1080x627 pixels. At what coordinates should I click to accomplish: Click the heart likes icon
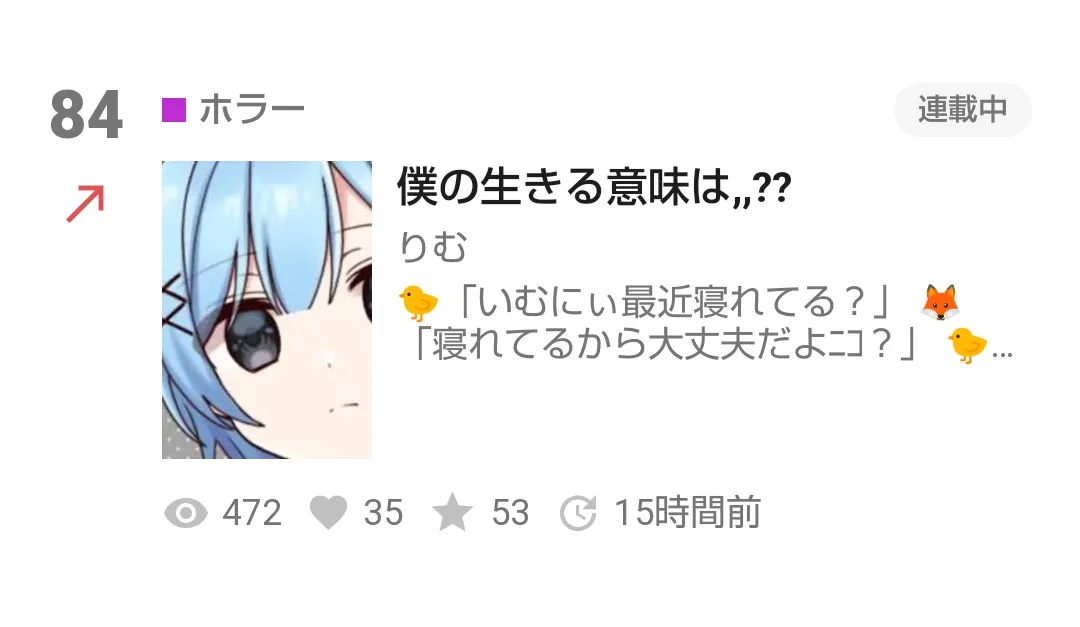pos(329,513)
